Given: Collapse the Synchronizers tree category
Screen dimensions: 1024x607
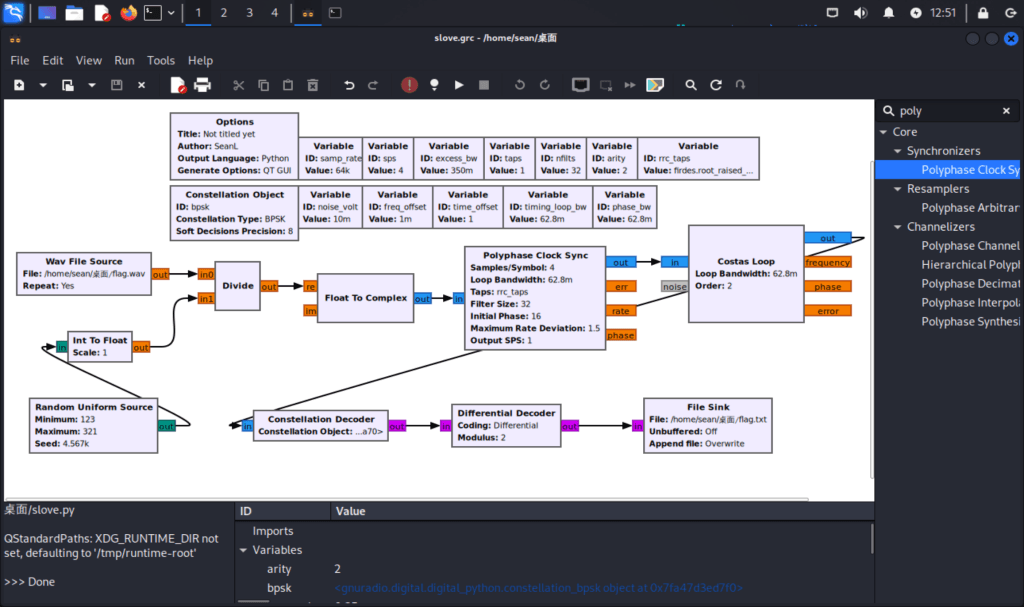Looking at the screenshot, I should [x=897, y=151].
